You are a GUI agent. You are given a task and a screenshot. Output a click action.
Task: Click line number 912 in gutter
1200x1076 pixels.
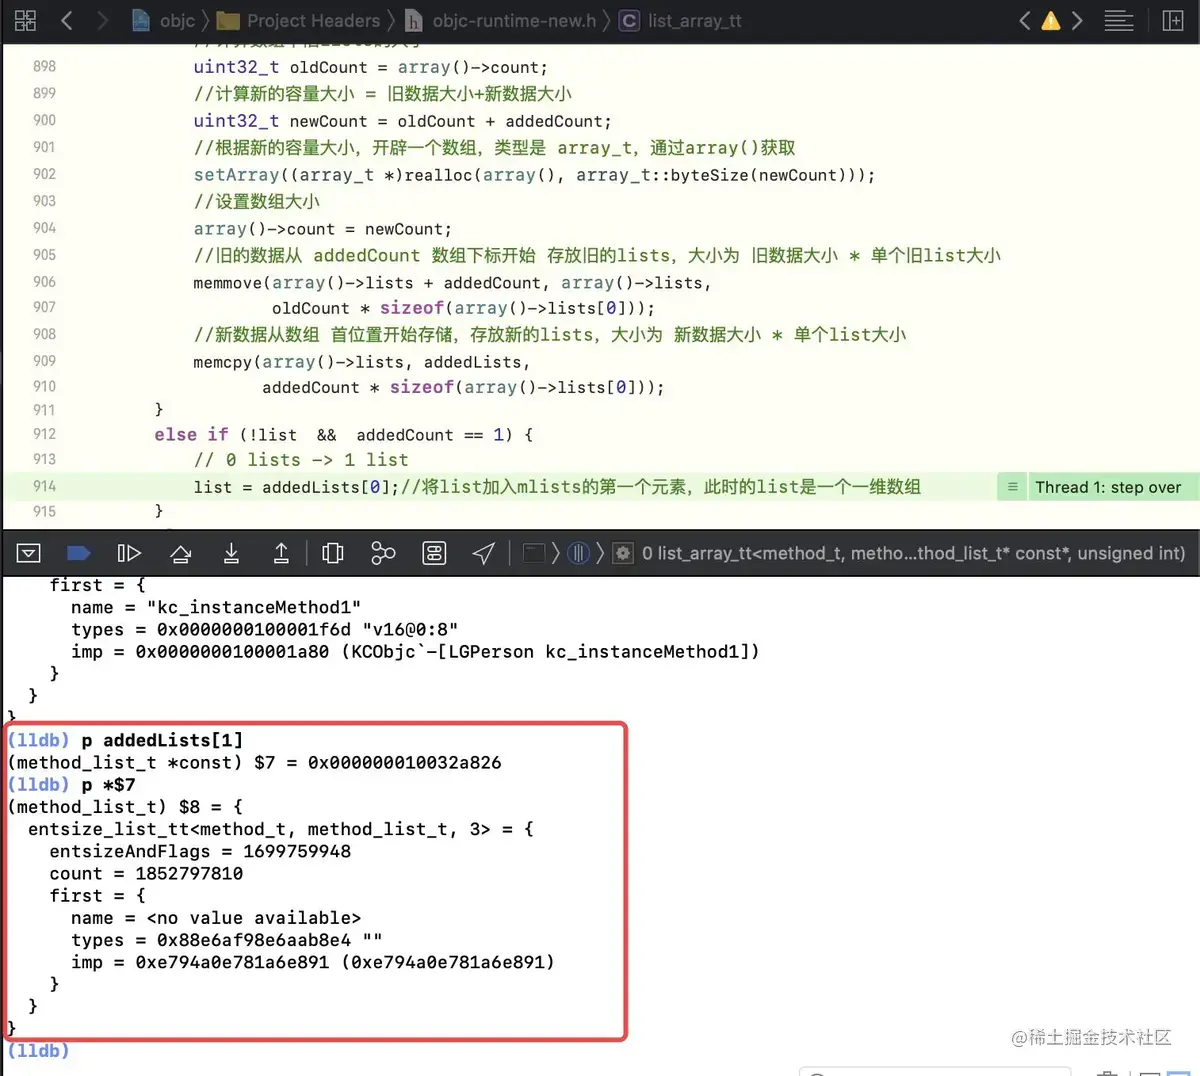[44, 434]
